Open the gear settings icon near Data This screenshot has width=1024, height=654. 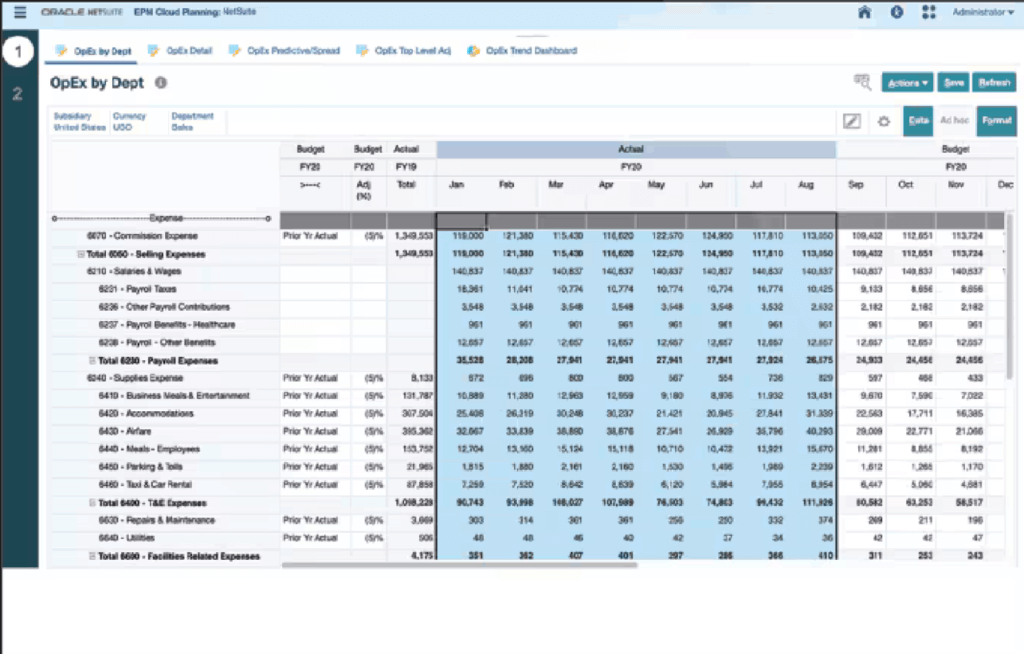(x=883, y=121)
